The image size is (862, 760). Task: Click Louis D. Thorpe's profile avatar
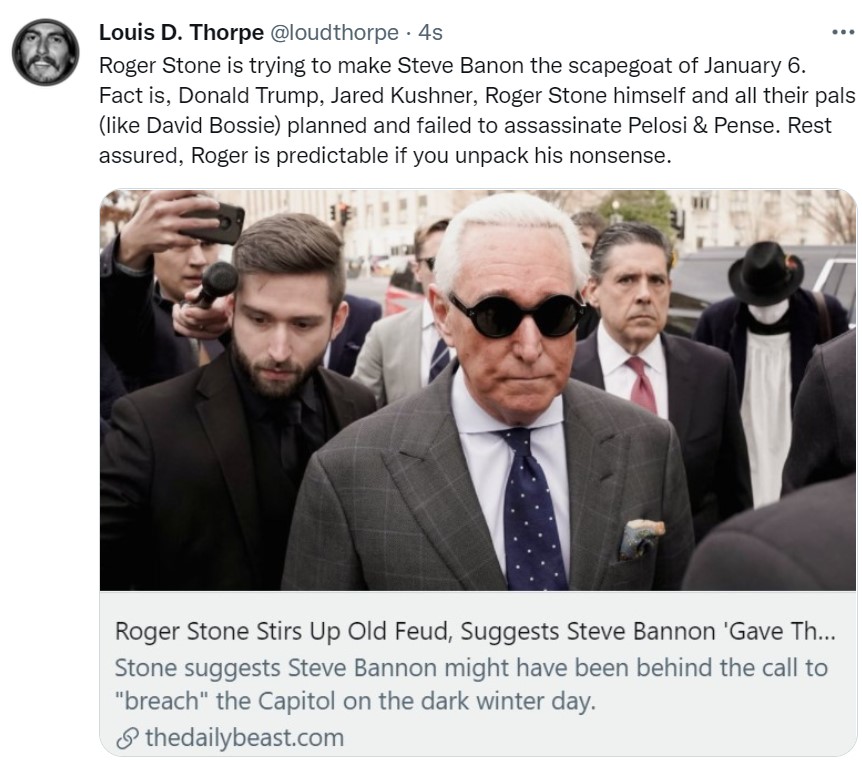45,52
